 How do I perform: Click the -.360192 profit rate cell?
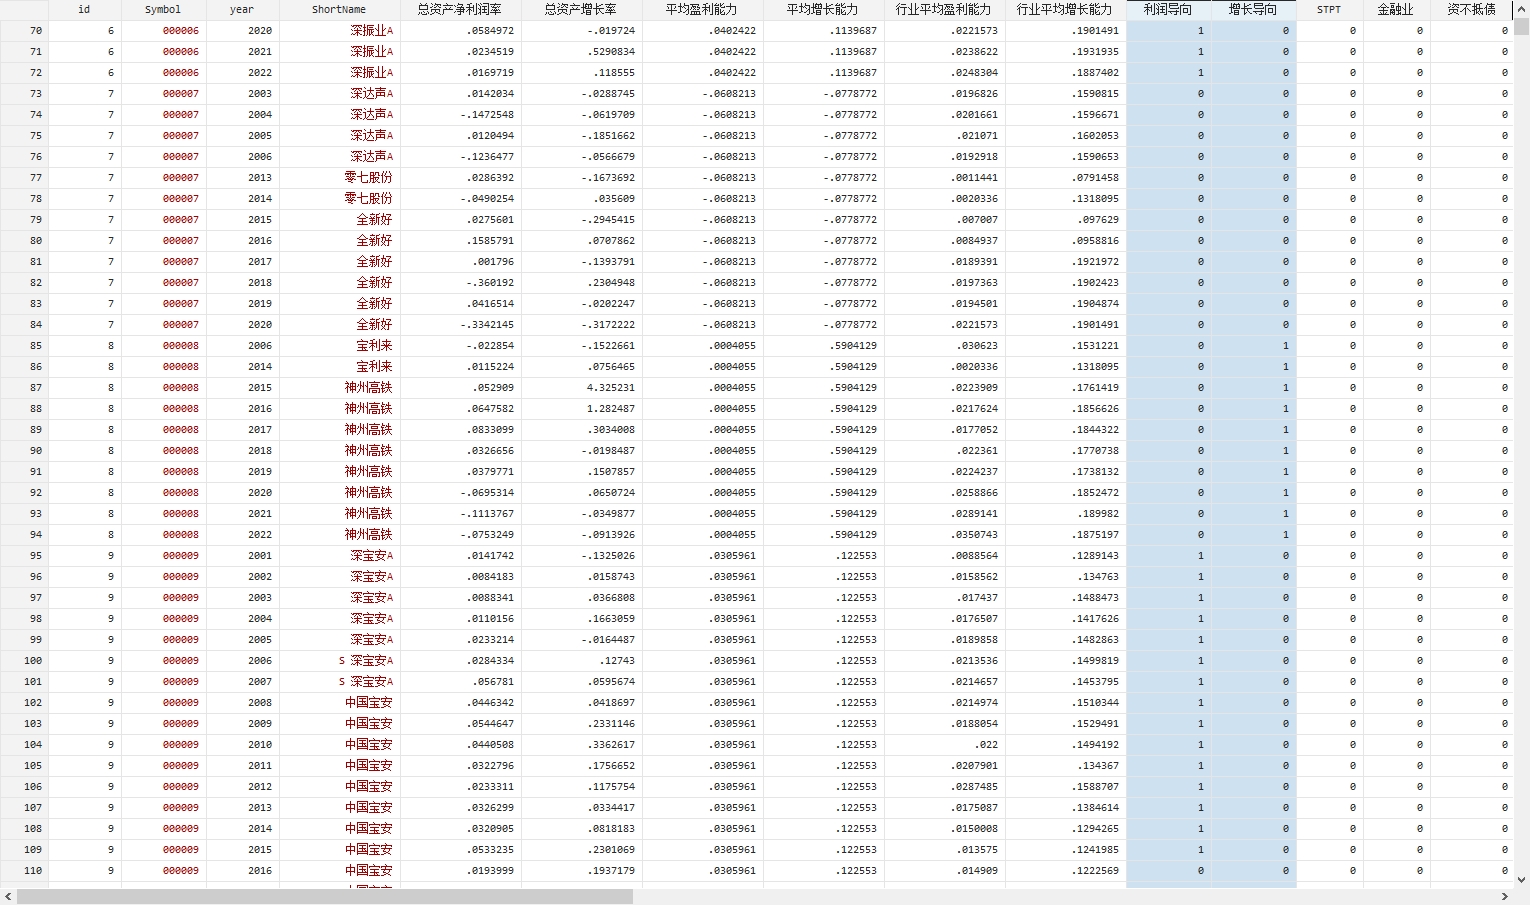point(460,283)
